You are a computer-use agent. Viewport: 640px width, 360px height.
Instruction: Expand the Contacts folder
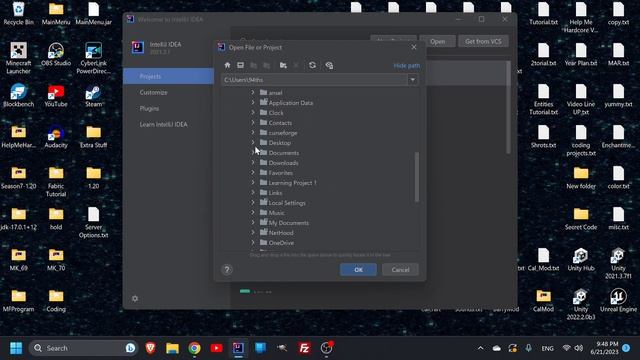[x=253, y=122]
